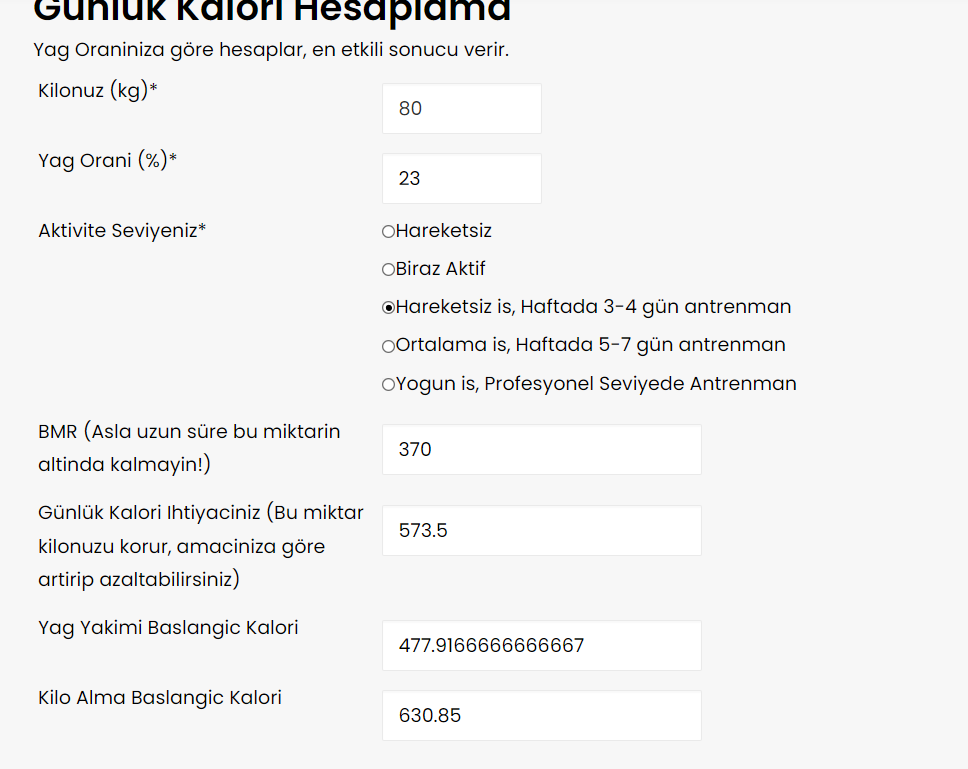The image size is (968, 769).
Task: Click the Günlük Kalori Ihtiyaciniz label text
Action: coord(200,546)
